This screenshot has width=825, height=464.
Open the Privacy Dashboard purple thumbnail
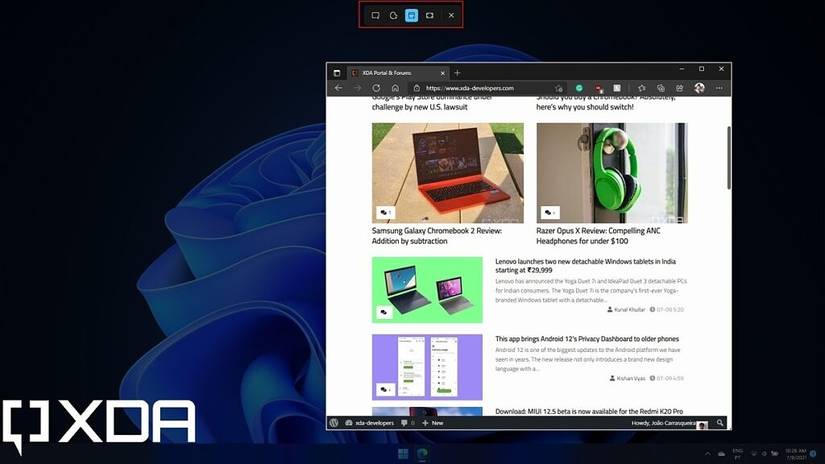click(427, 367)
